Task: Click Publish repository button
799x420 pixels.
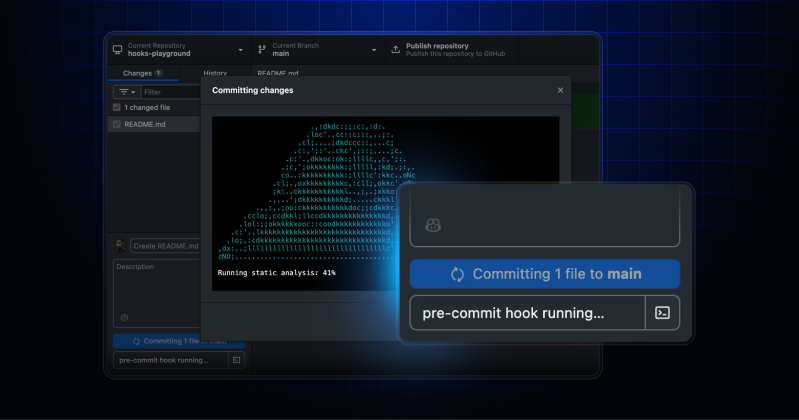Action: (451, 49)
